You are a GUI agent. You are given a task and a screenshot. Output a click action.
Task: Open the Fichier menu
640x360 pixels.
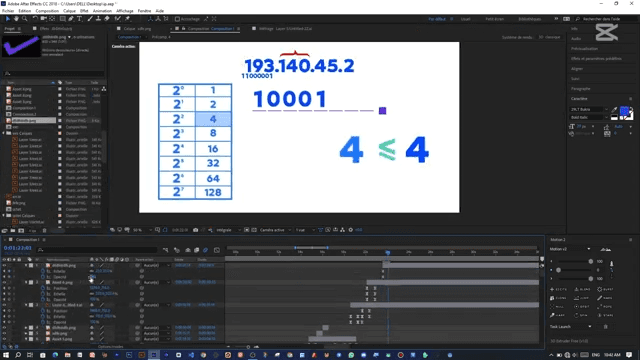(x=8, y=11)
